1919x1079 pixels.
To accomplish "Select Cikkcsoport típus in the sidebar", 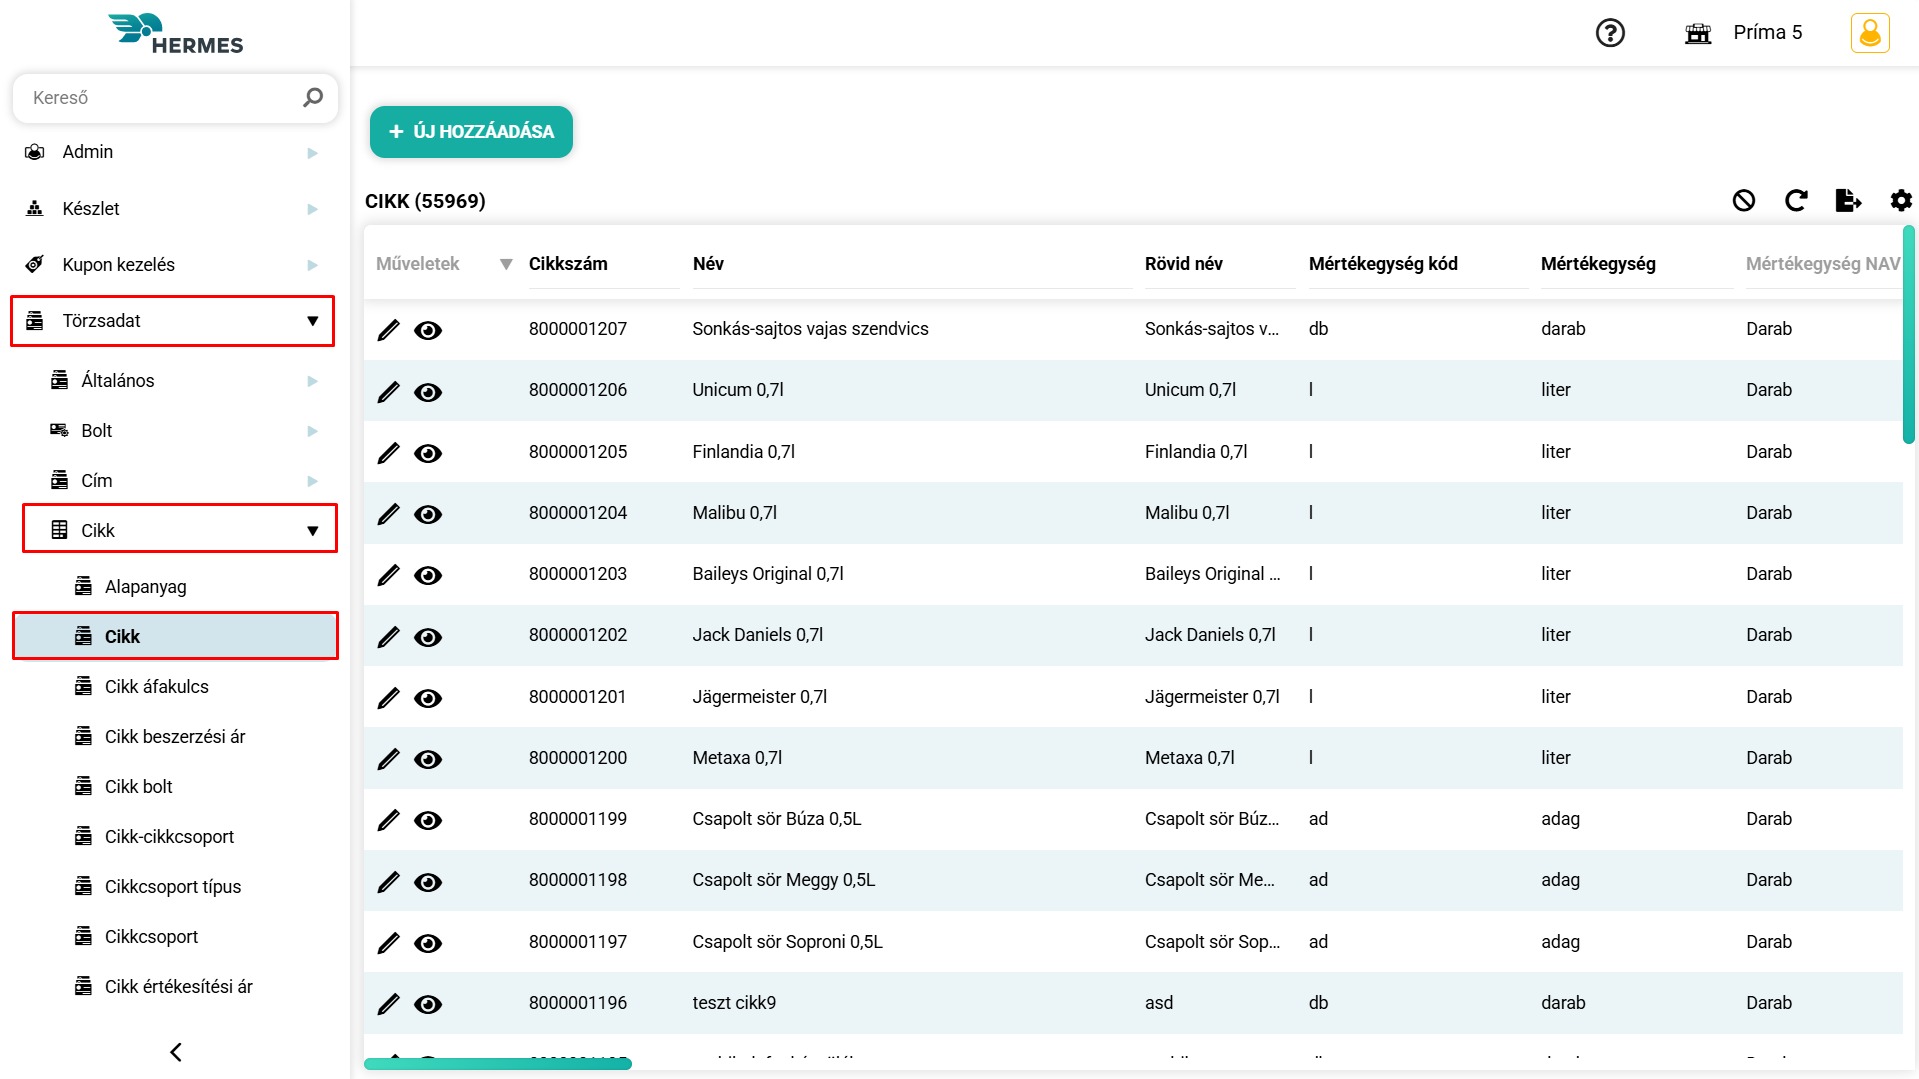I will point(173,887).
